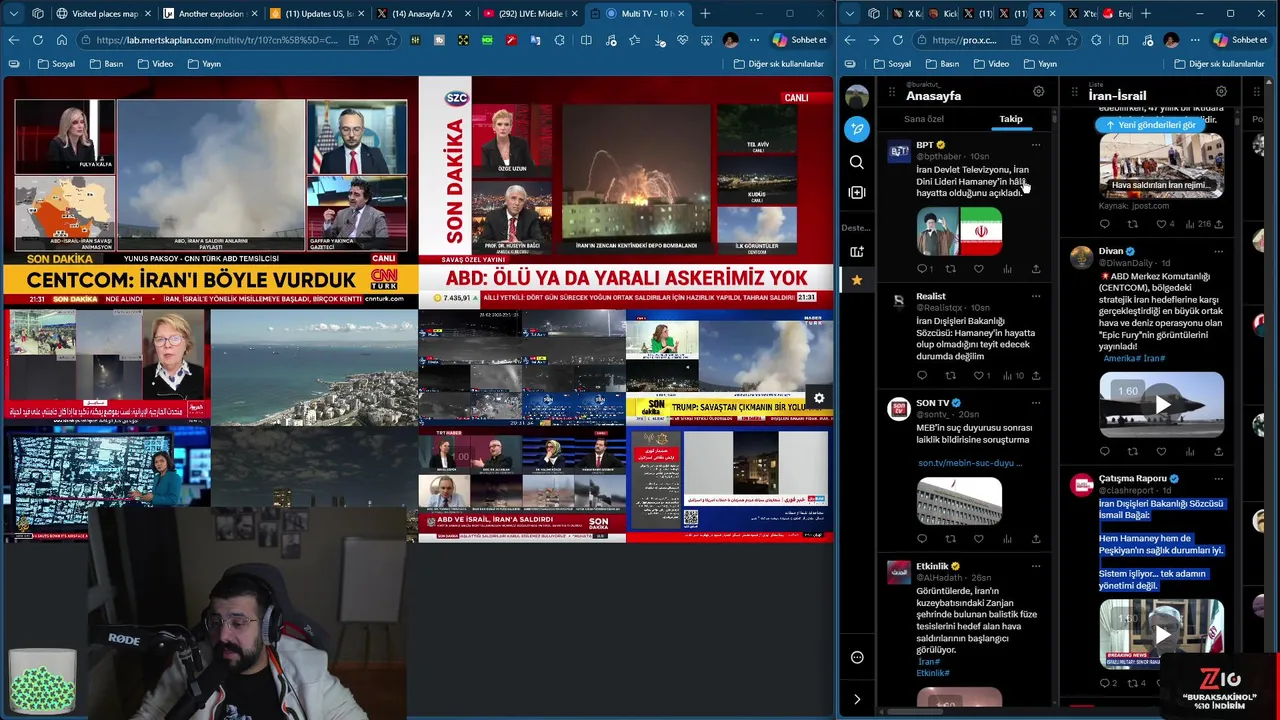Reply to the BPT post

923,268
